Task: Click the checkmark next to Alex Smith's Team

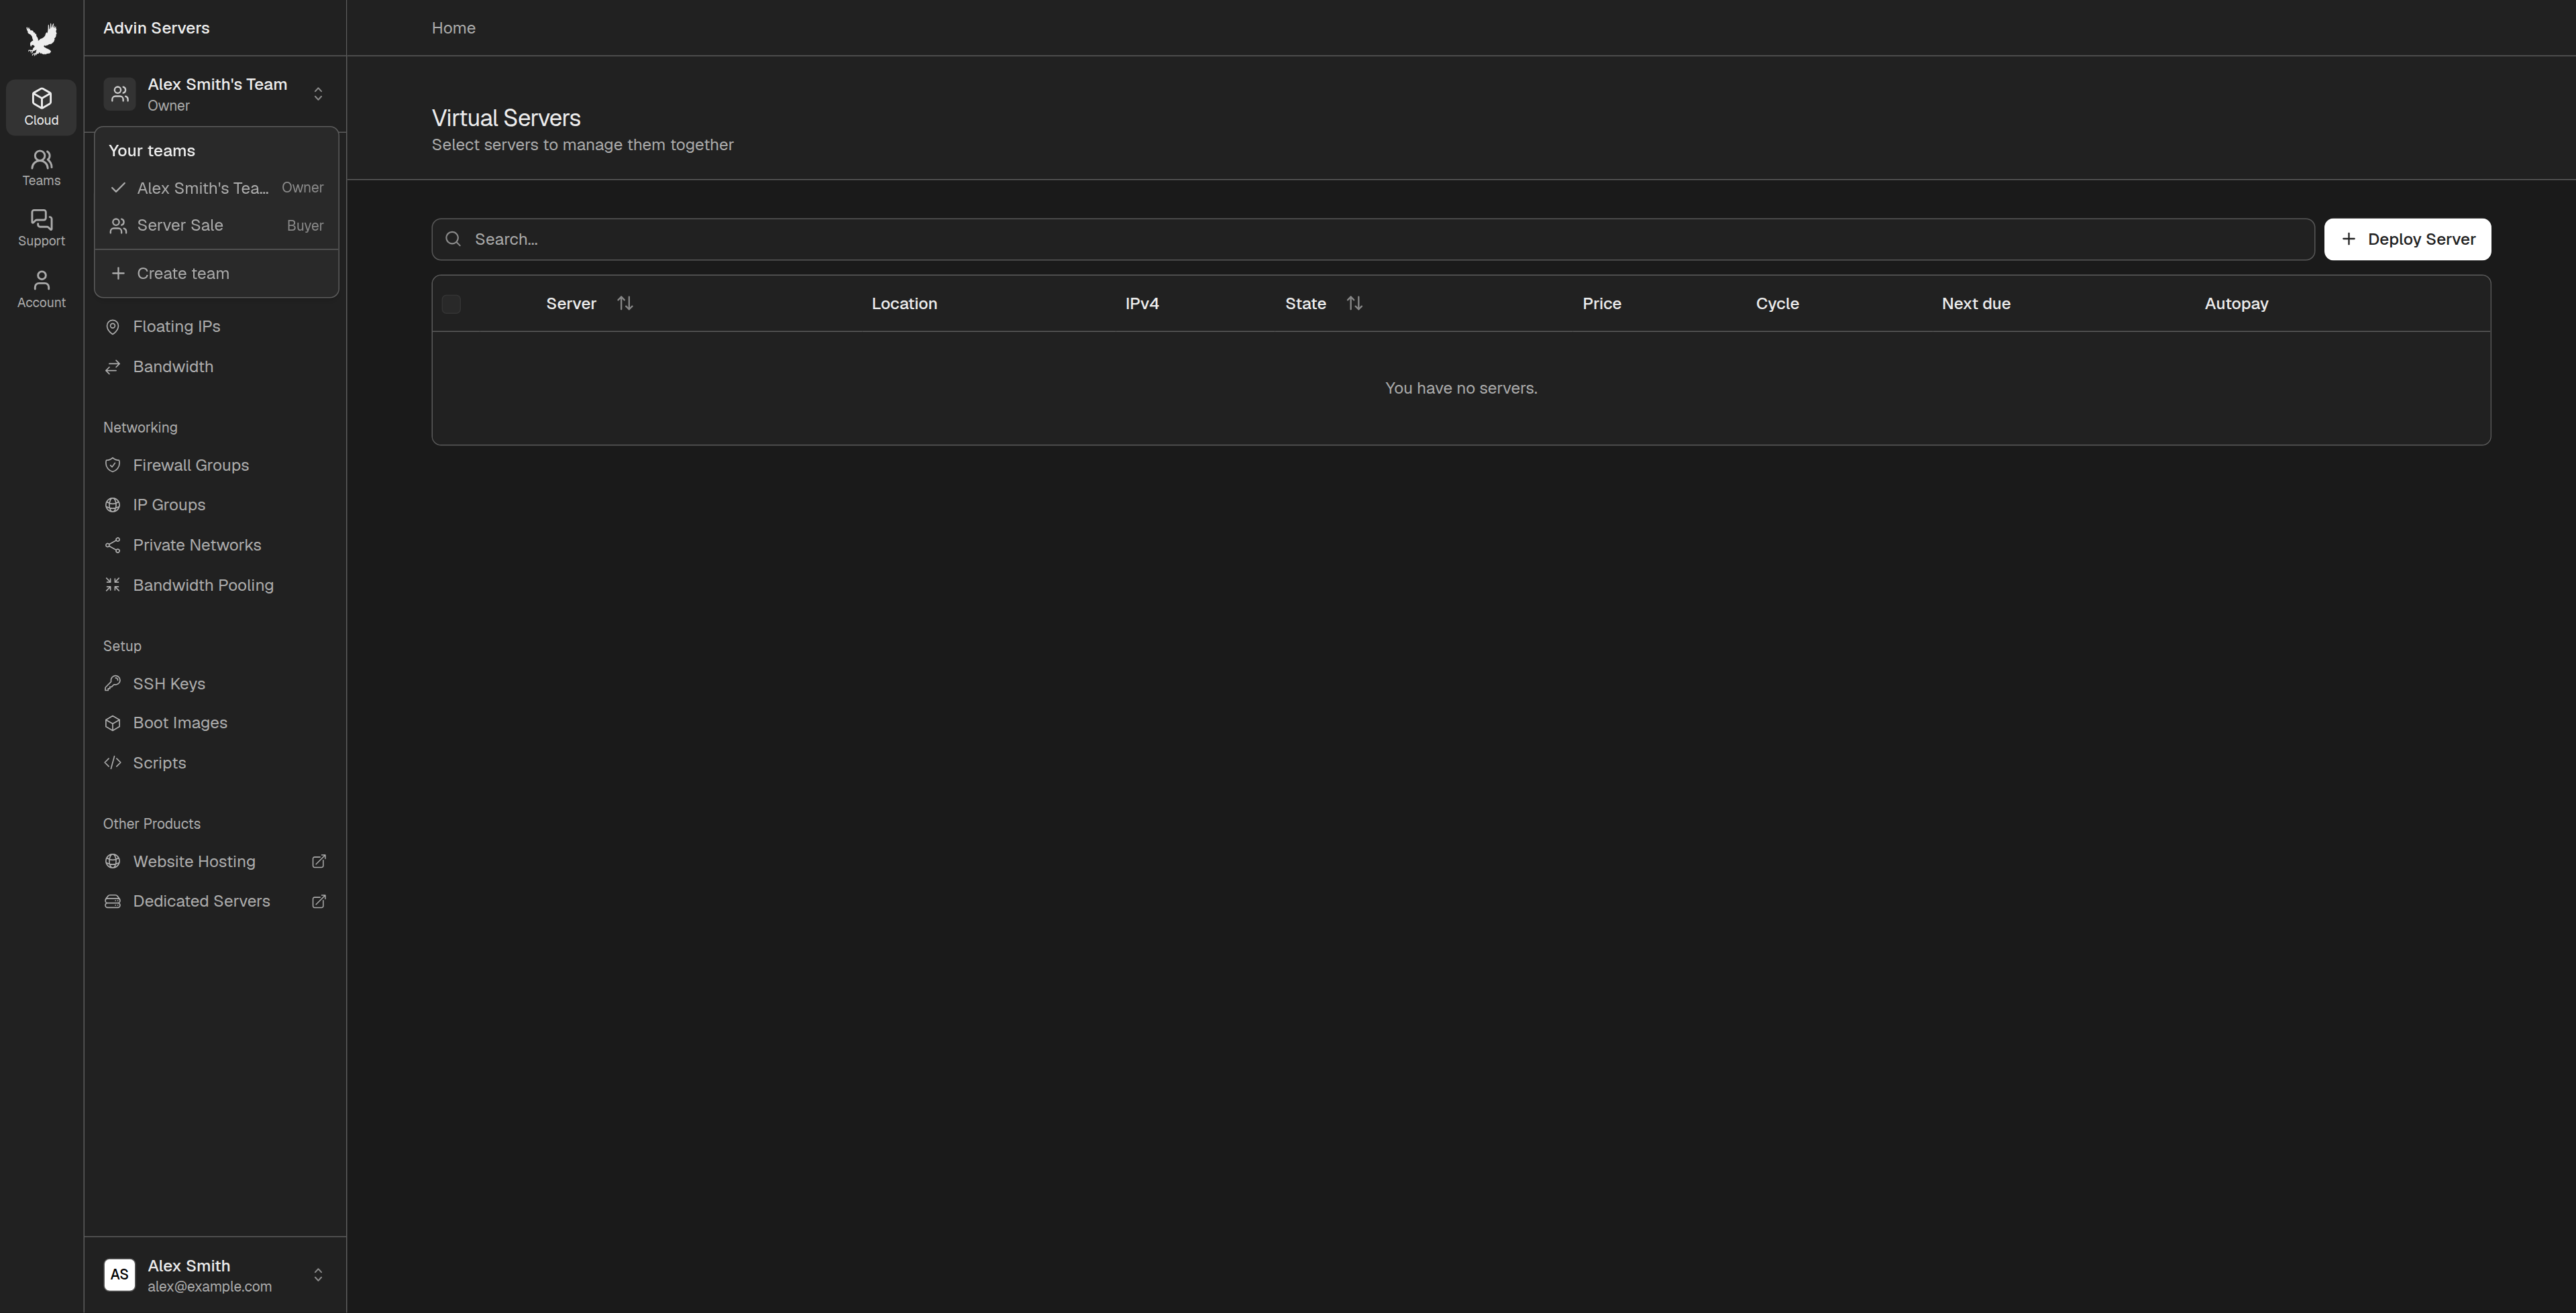Action: (x=118, y=188)
